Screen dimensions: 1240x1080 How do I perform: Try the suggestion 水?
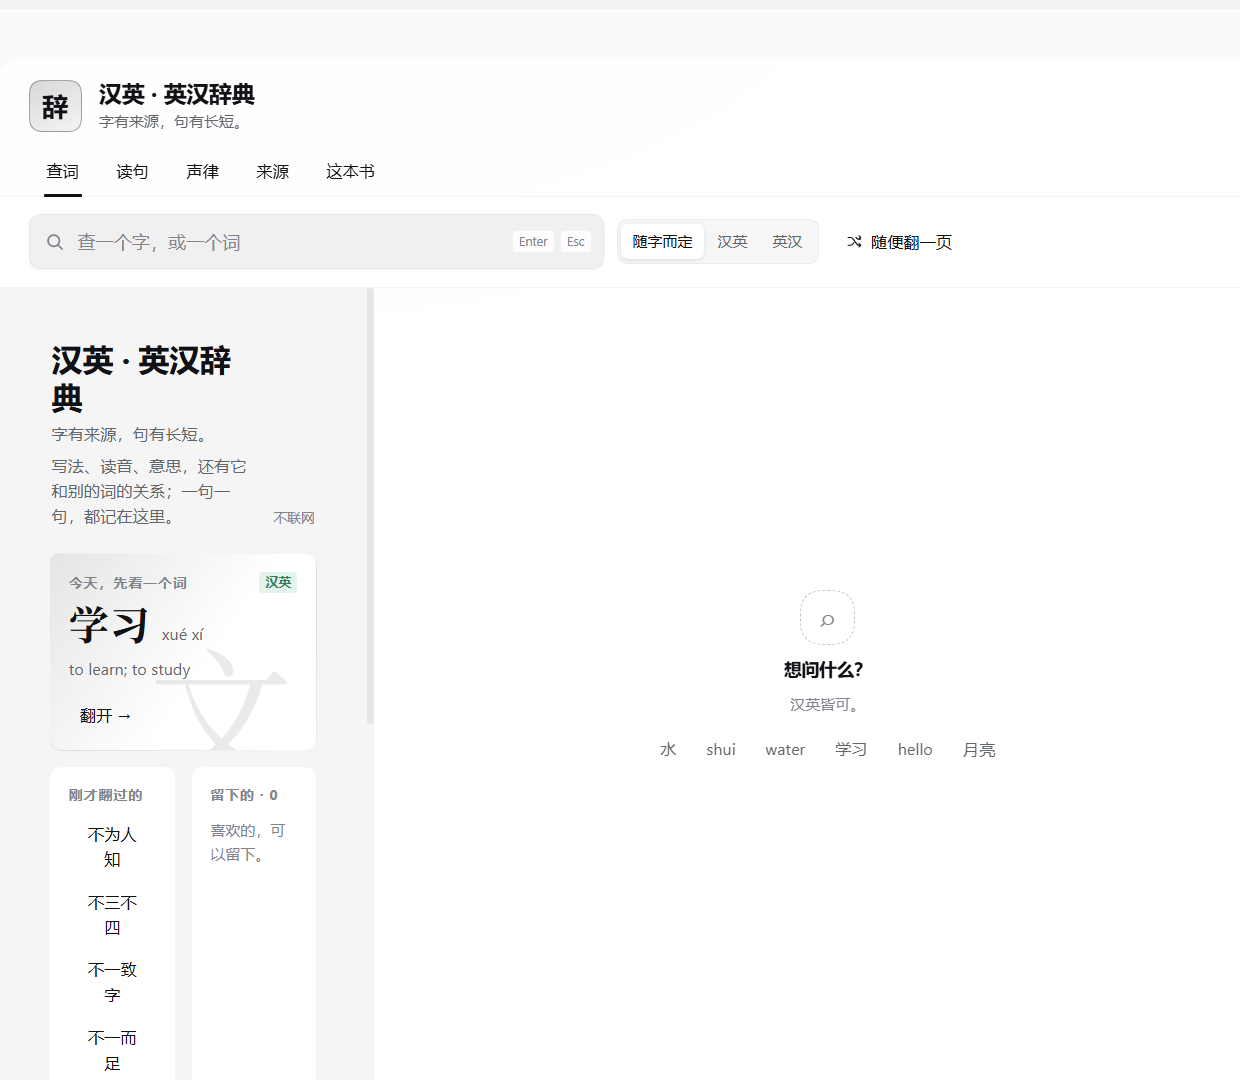pos(668,750)
